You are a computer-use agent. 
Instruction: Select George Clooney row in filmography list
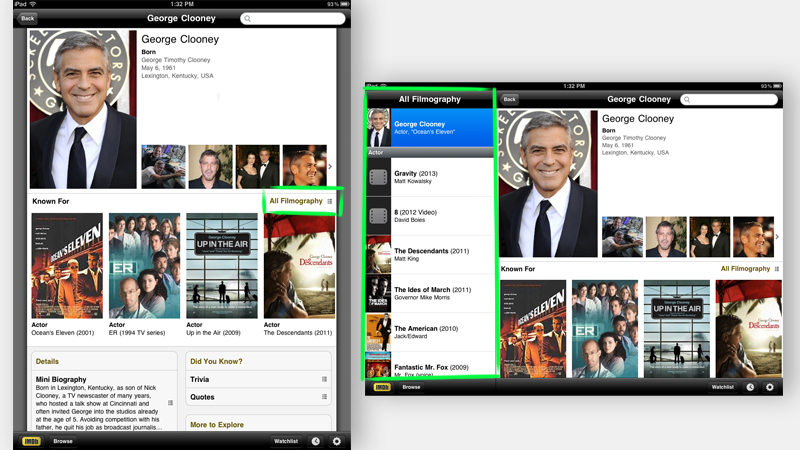(430, 128)
